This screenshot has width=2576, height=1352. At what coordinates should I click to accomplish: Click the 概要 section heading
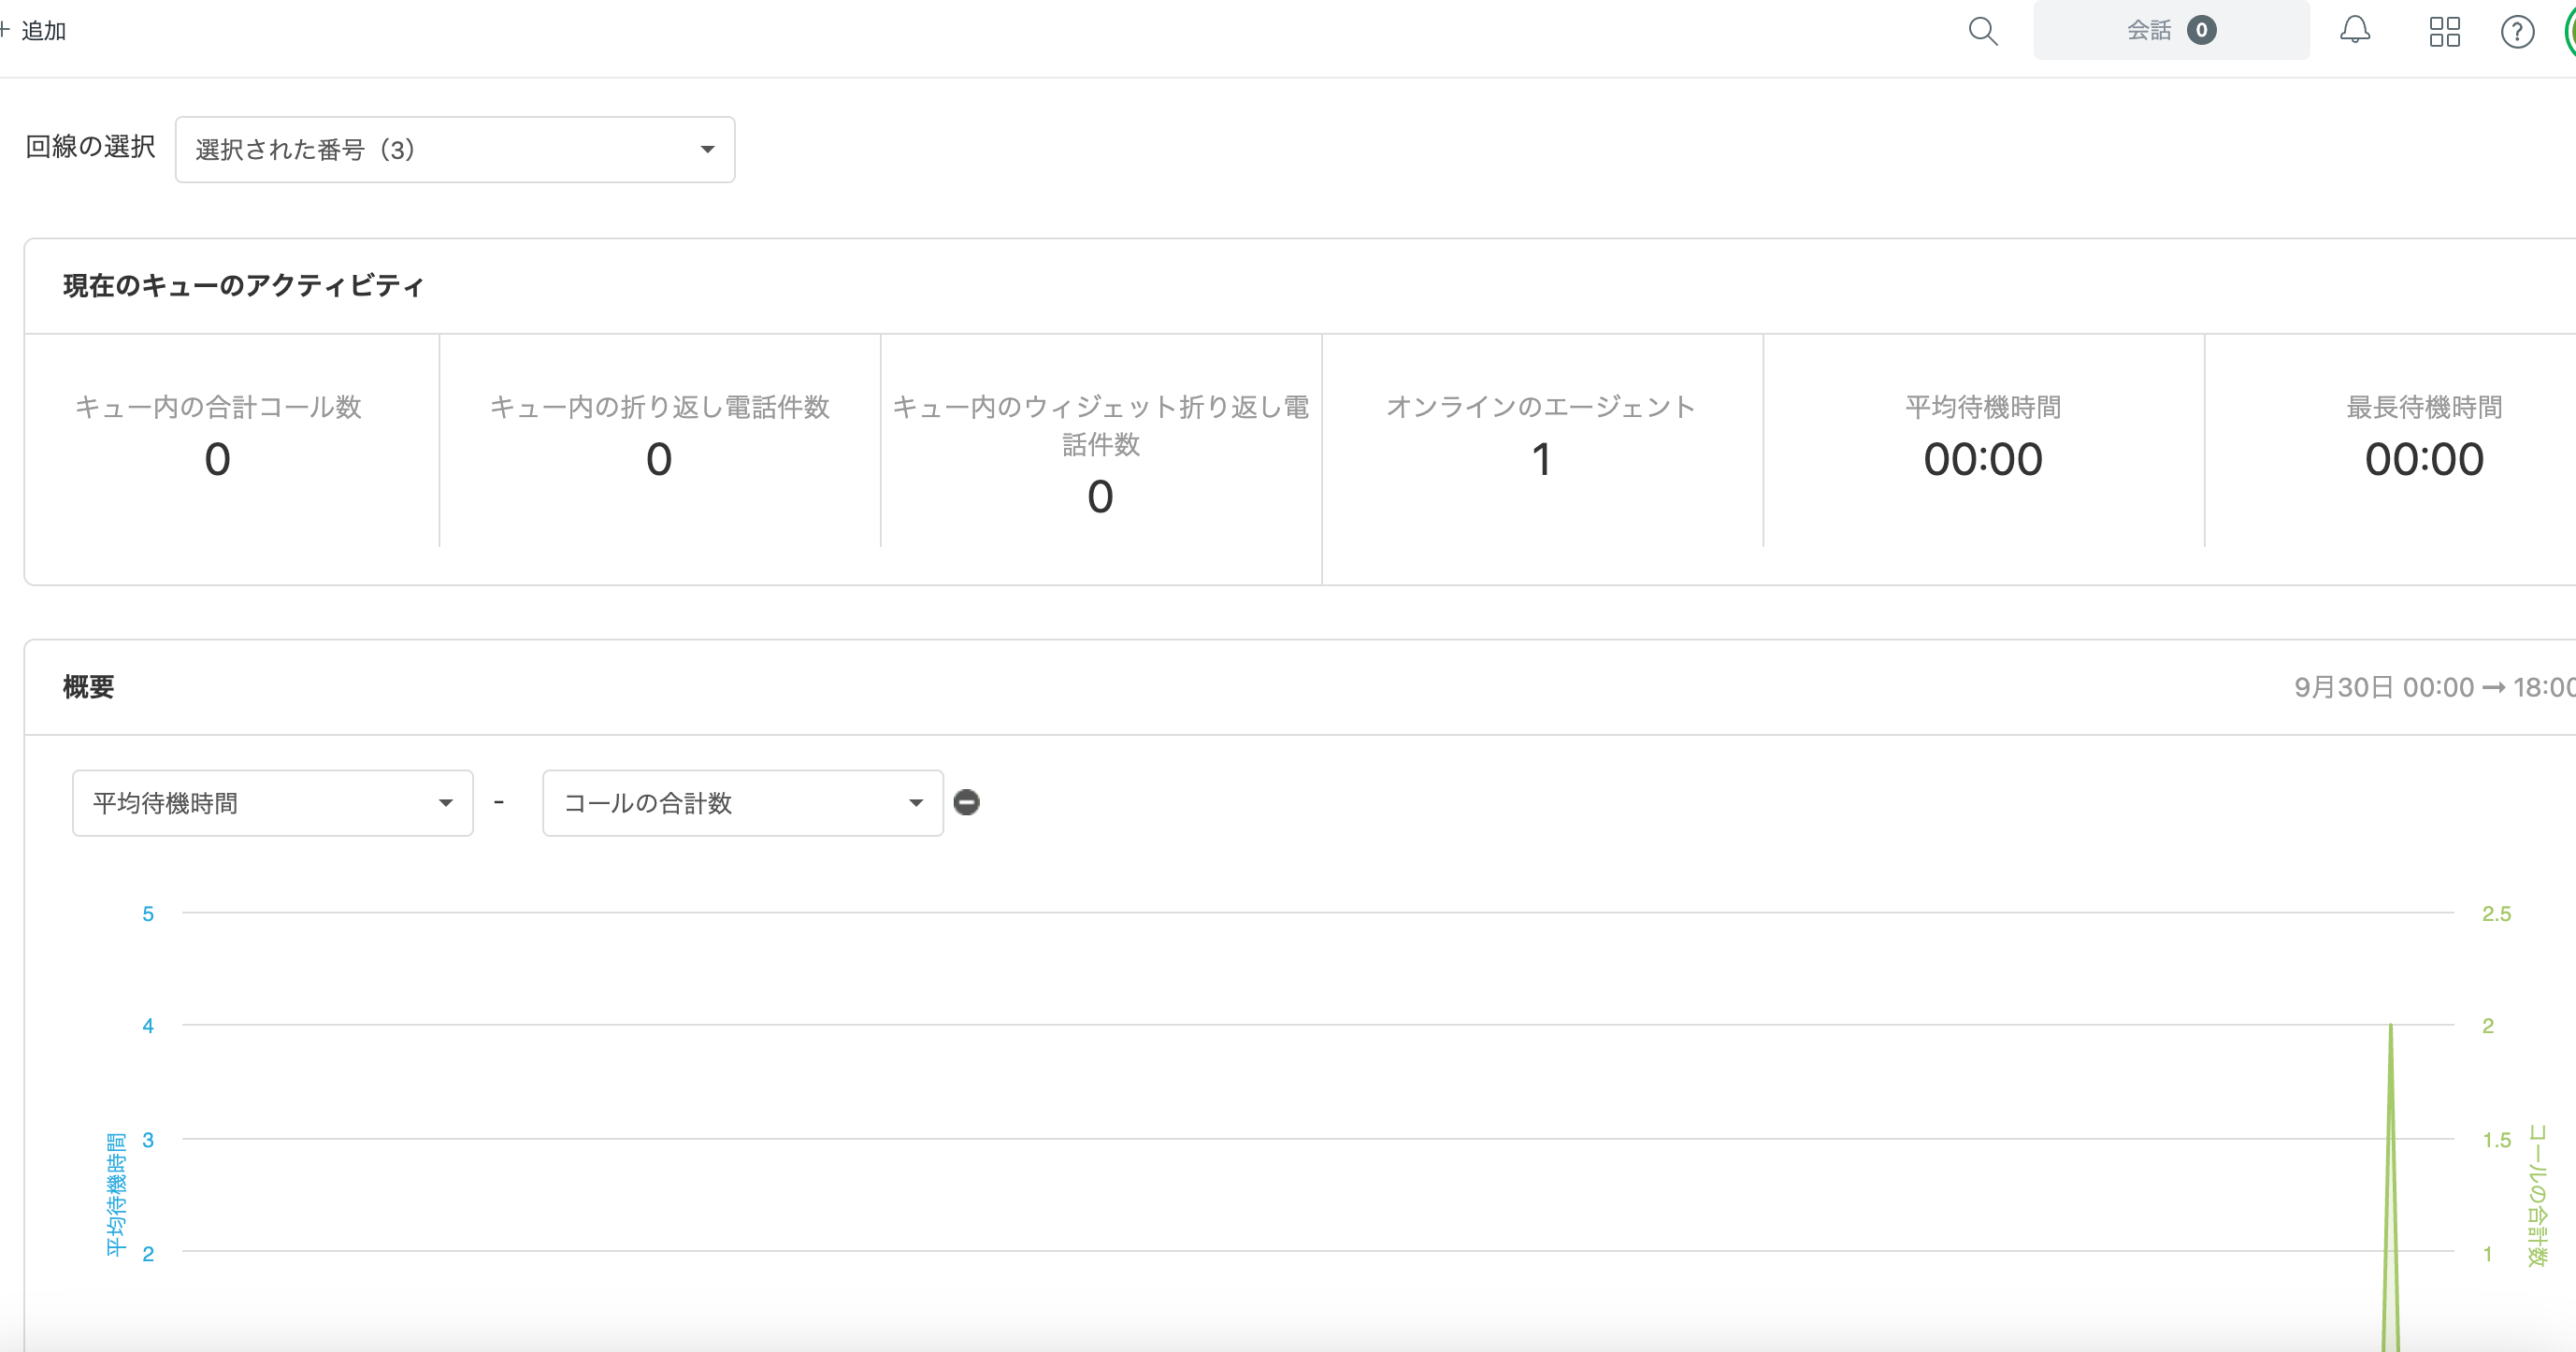(x=88, y=687)
